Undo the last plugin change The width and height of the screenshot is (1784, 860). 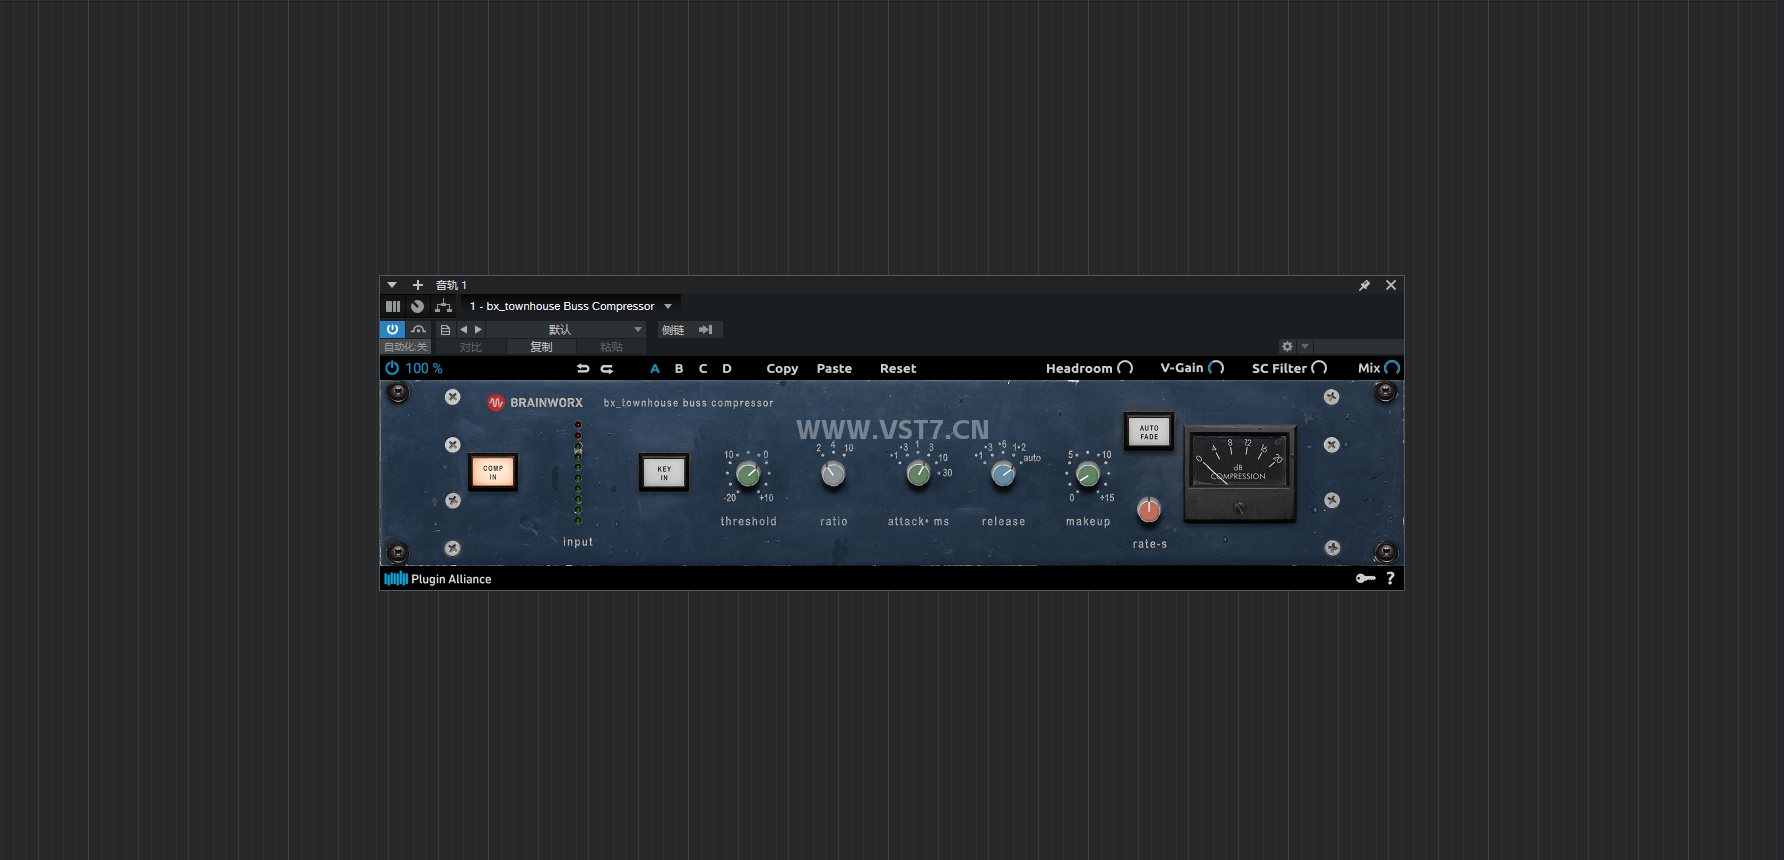click(x=583, y=368)
